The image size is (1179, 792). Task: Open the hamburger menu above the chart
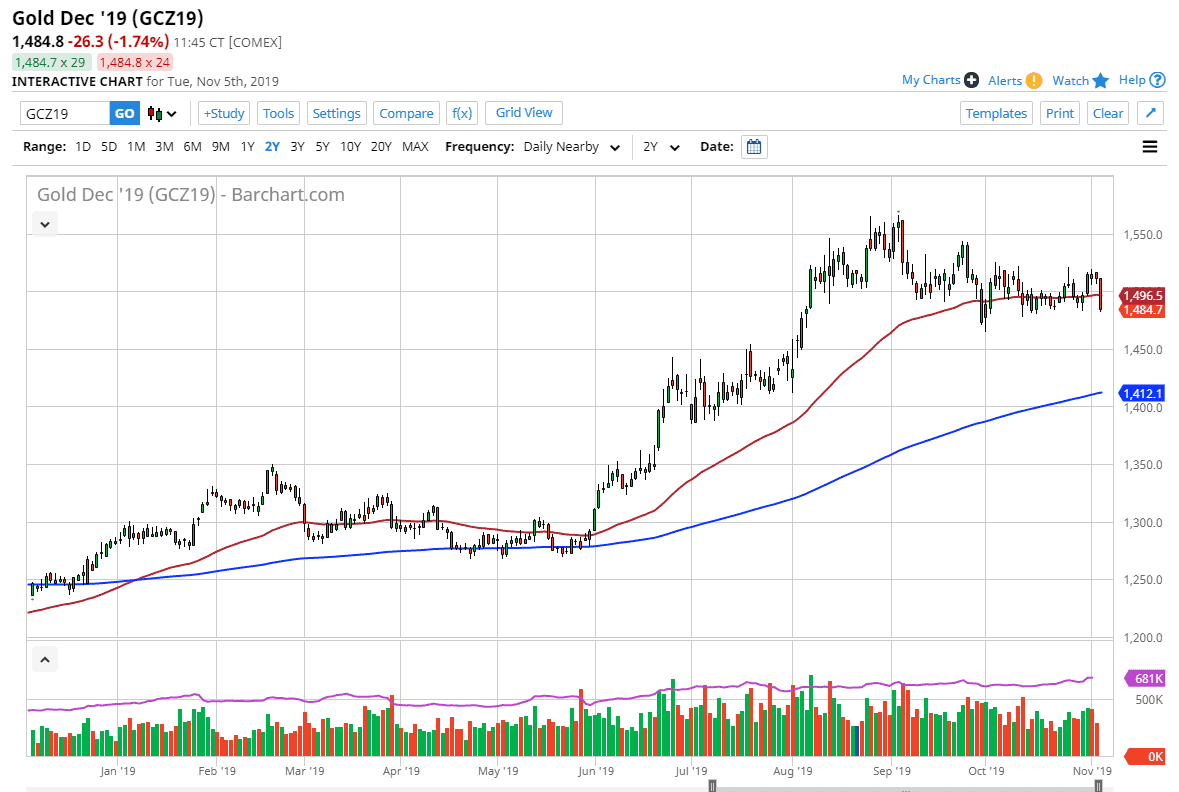click(x=1150, y=146)
